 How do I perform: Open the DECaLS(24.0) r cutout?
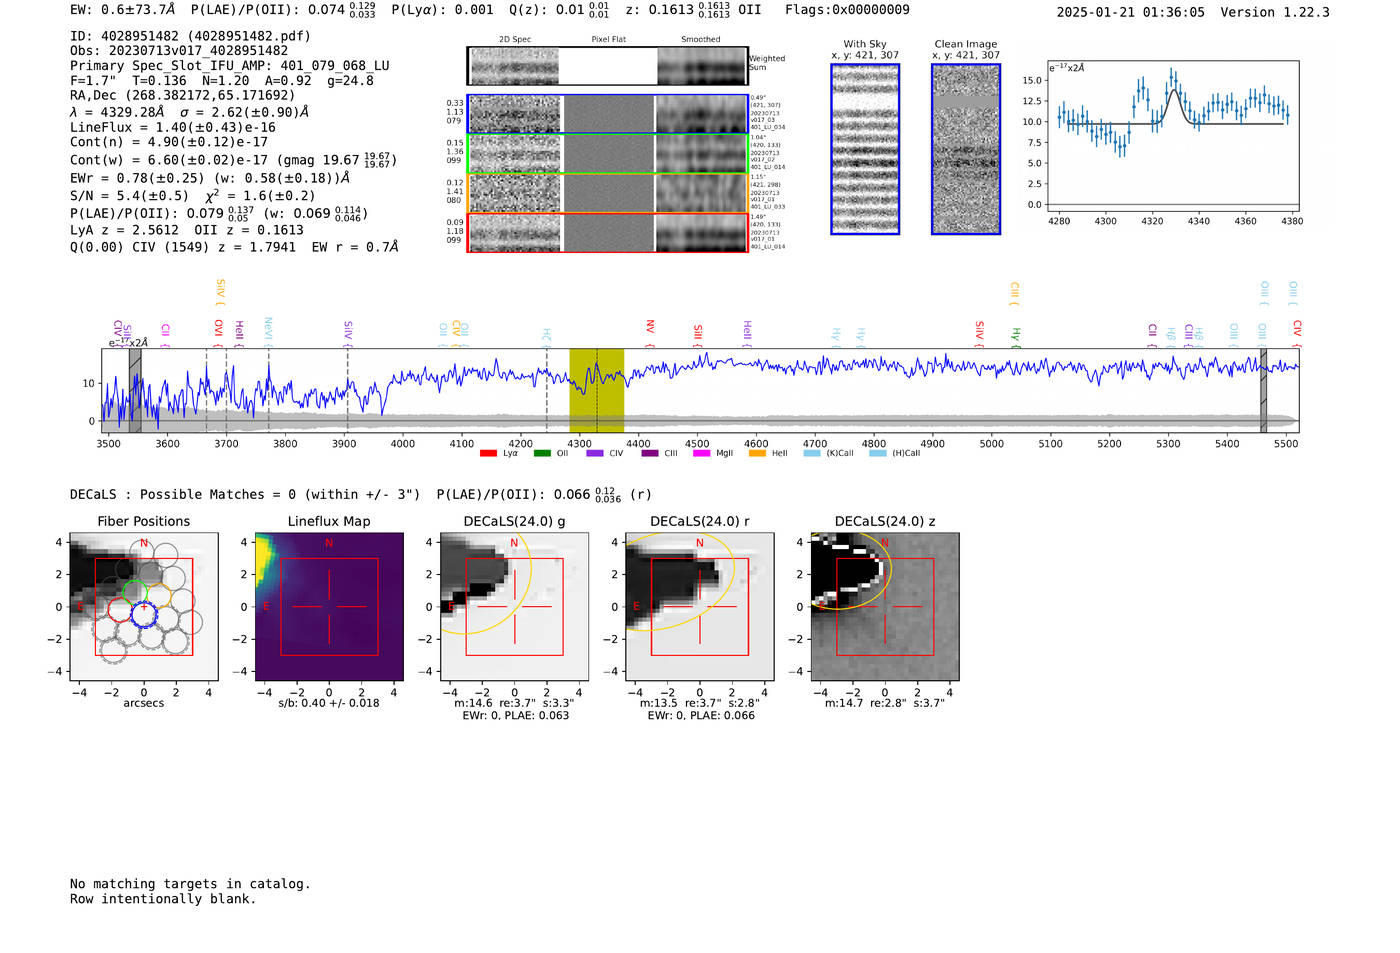pyautogui.click(x=700, y=607)
